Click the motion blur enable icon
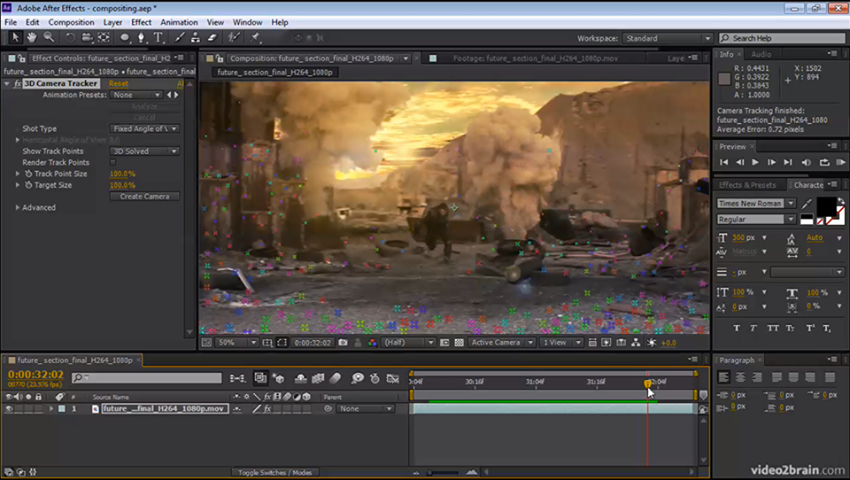 (336, 378)
